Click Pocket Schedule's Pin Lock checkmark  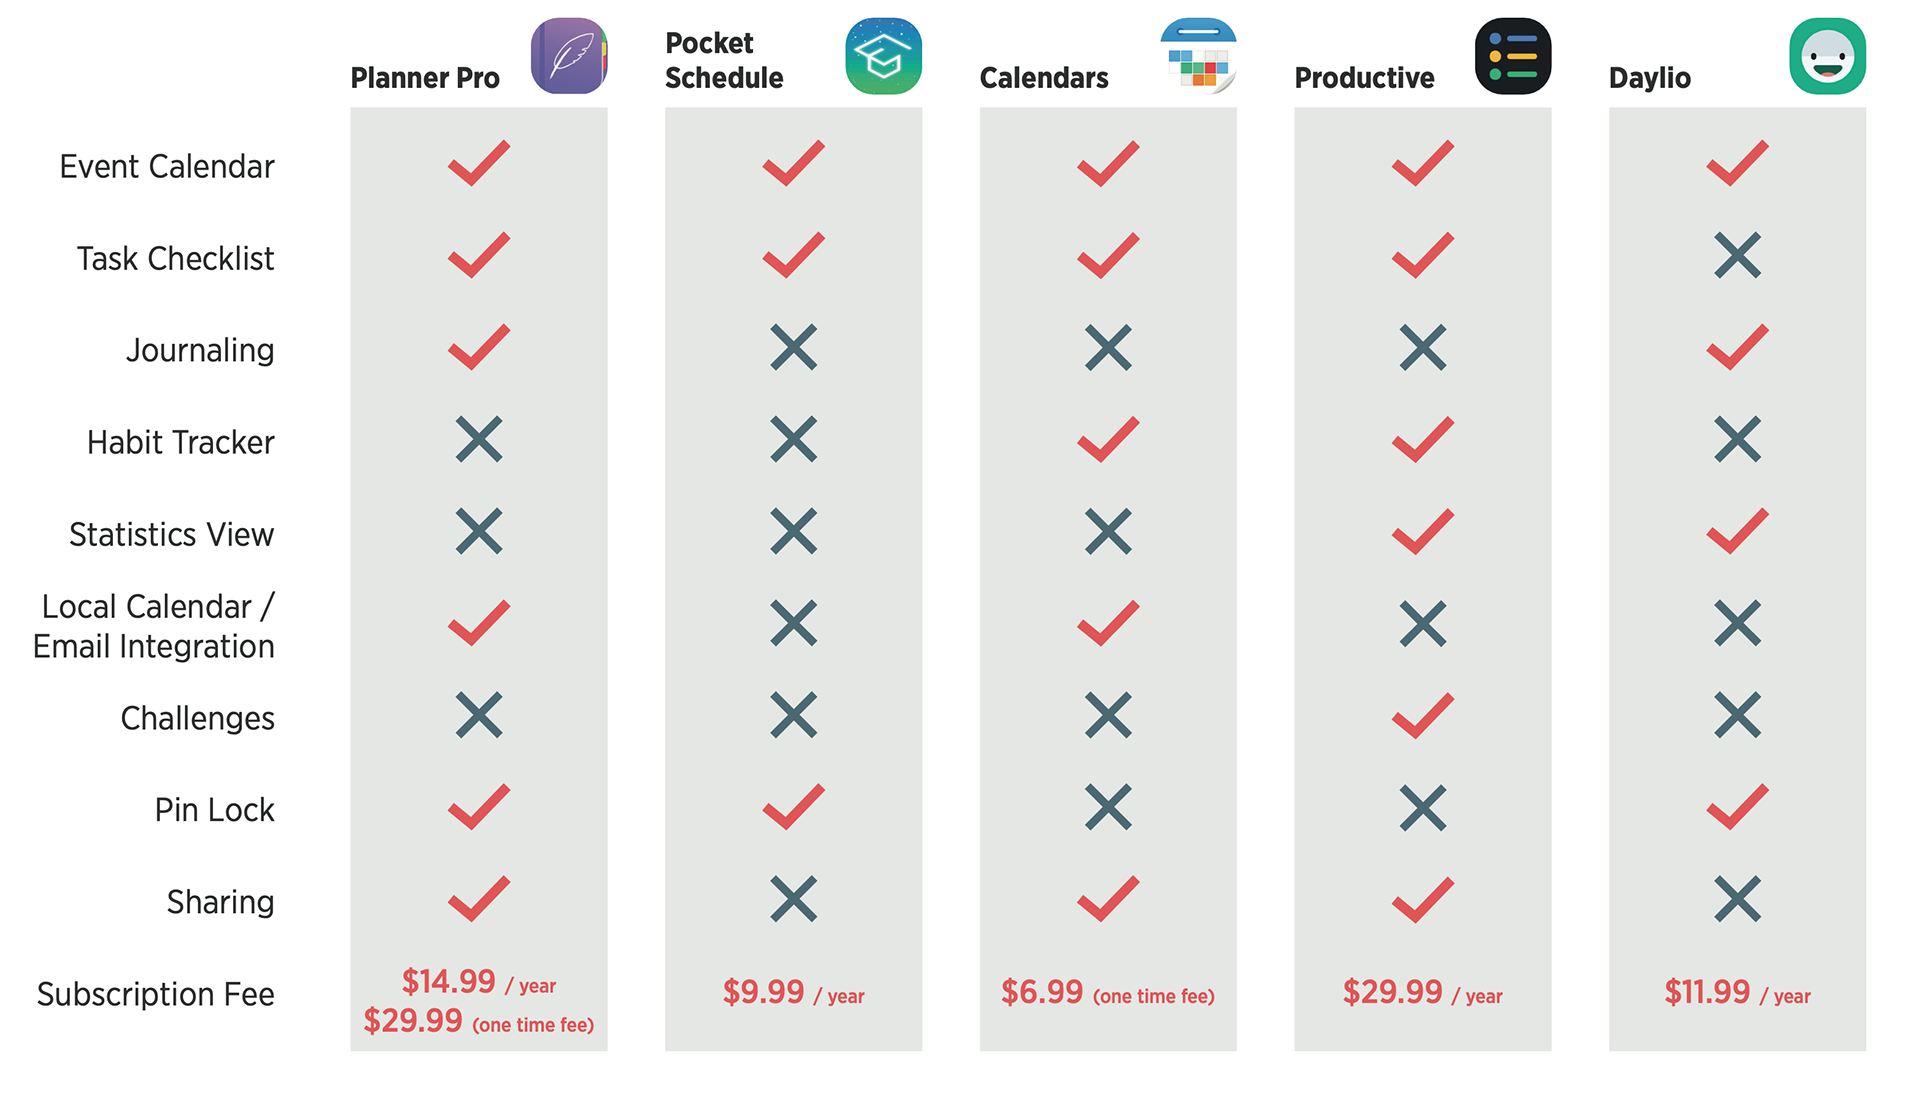coord(794,807)
